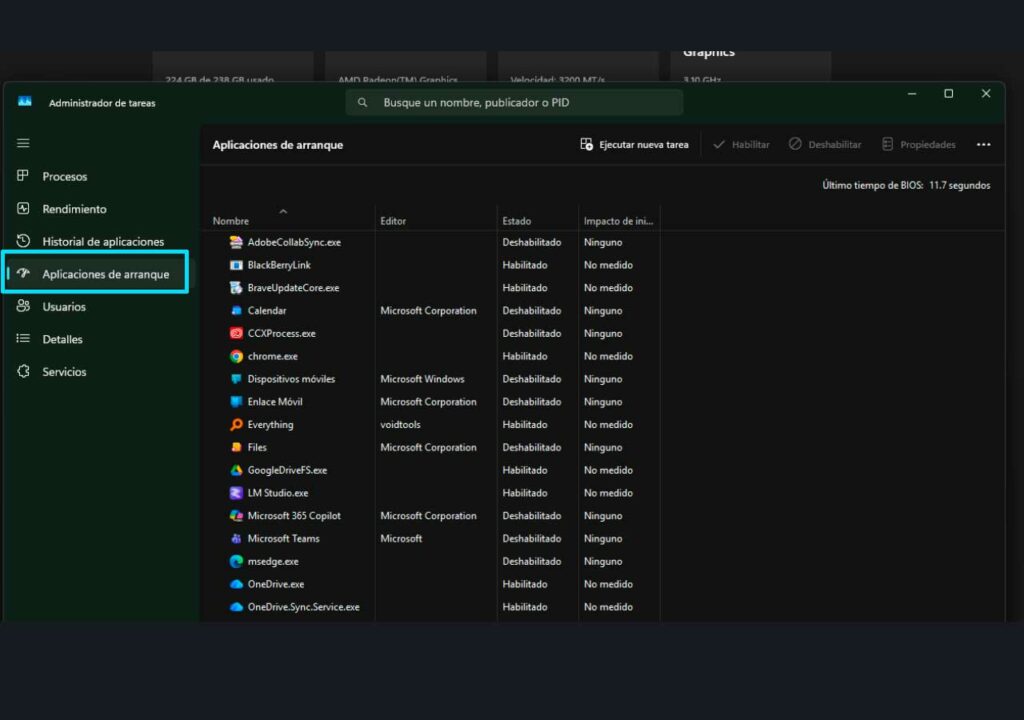1024x720 pixels.
Task: Click the Detalles list icon
Action: tap(23, 338)
